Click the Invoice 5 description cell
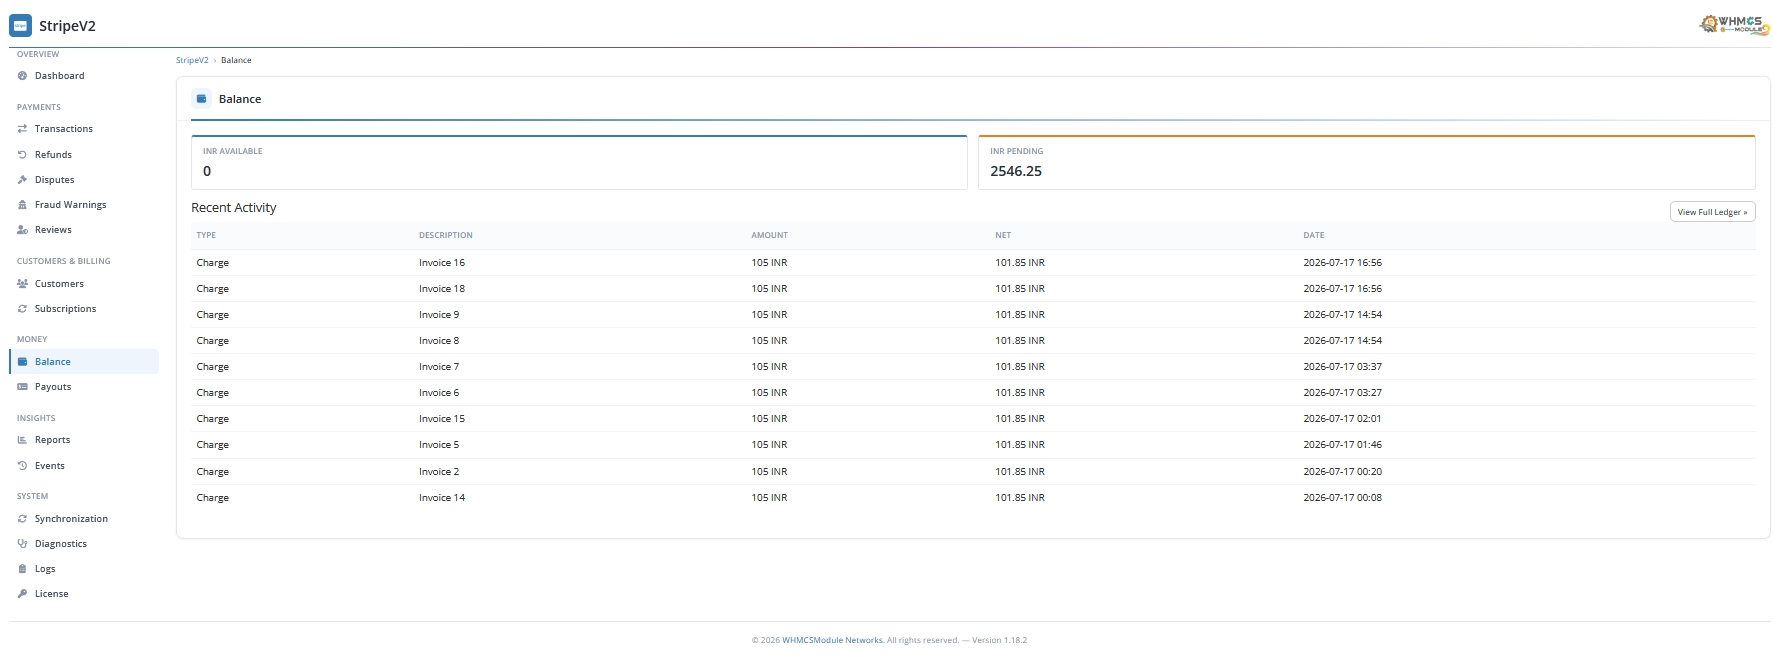 click(x=439, y=445)
